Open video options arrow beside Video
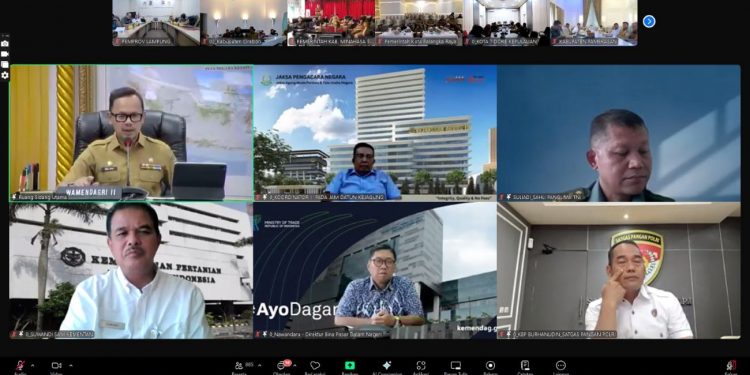 (x=70, y=365)
